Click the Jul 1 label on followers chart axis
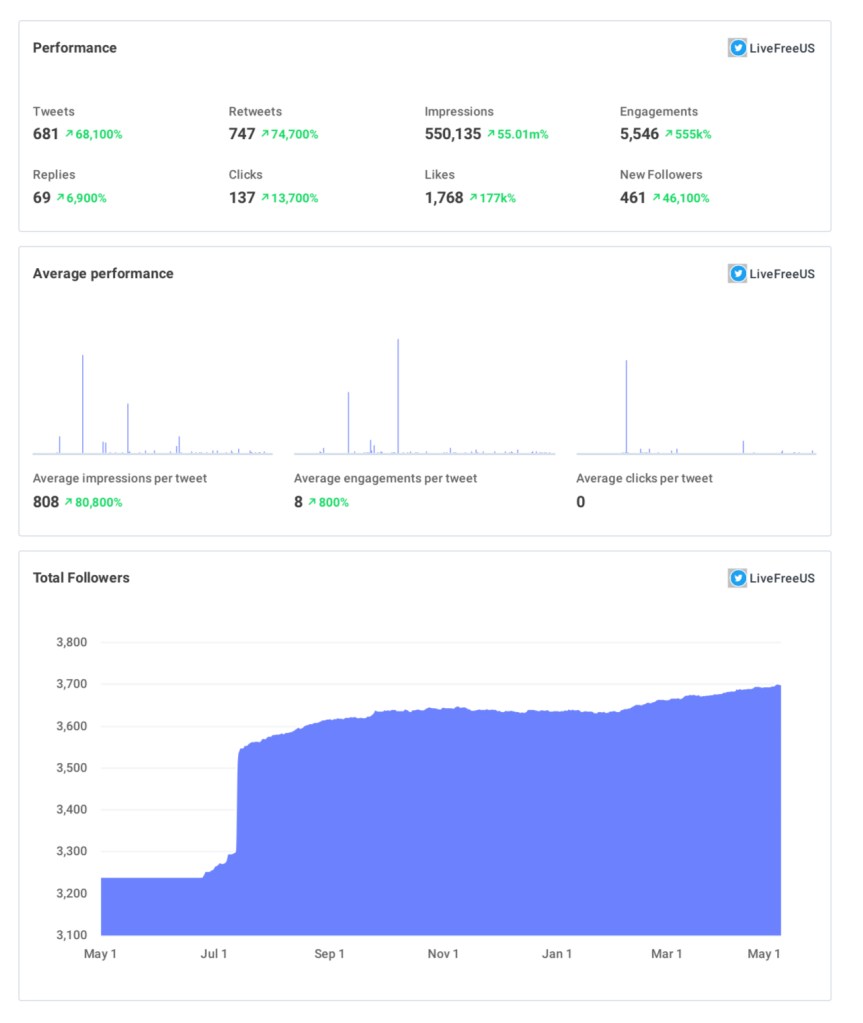The width and height of the screenshot is (863, 1023). pyautogui.click(x=214, y=954)
